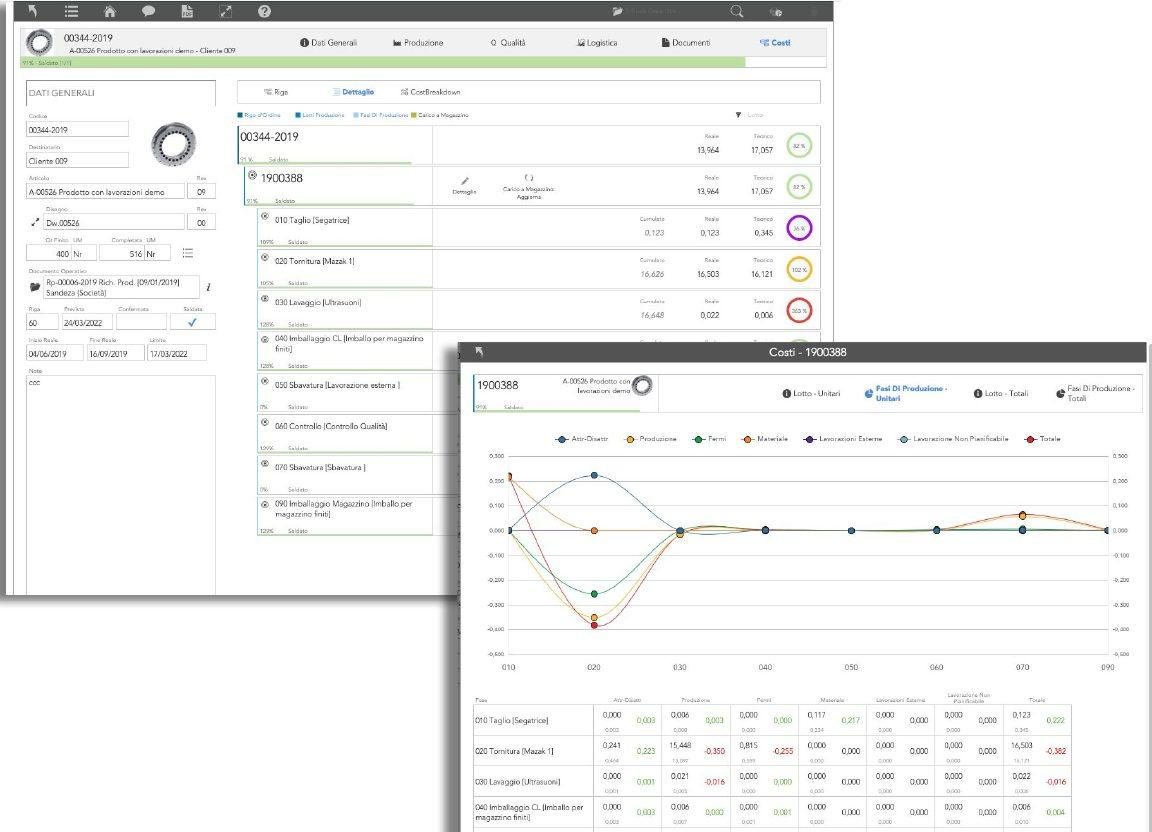Open the help question mark icon
This screenshot has width=1152, height=832.
pos(264,11)
